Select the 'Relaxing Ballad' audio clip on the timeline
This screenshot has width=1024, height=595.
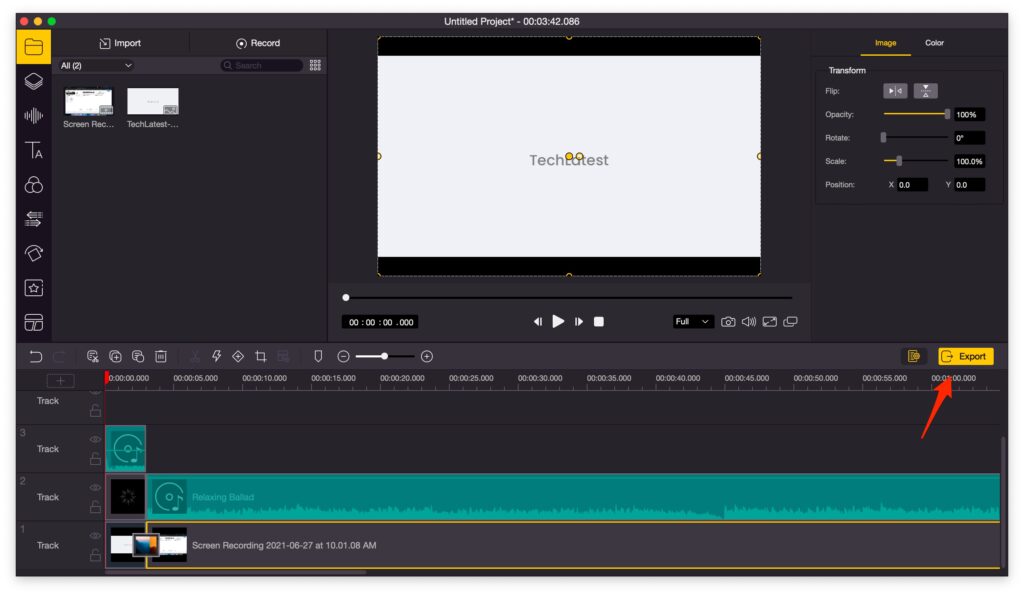573,497
